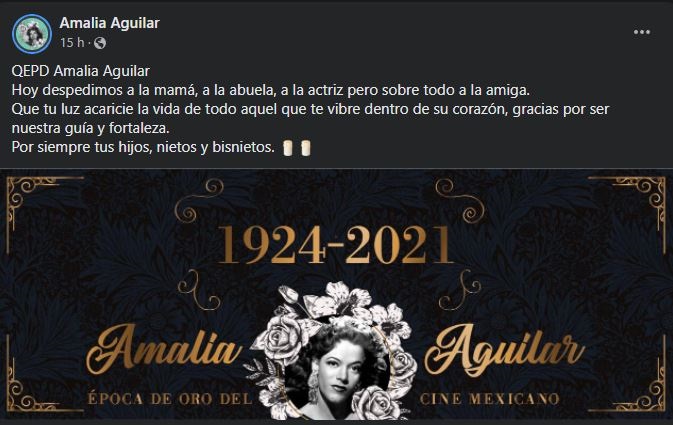
Task: Click the gold script word Aguilar in the banner
Action: pyautogui.click(x=504, y=350)
